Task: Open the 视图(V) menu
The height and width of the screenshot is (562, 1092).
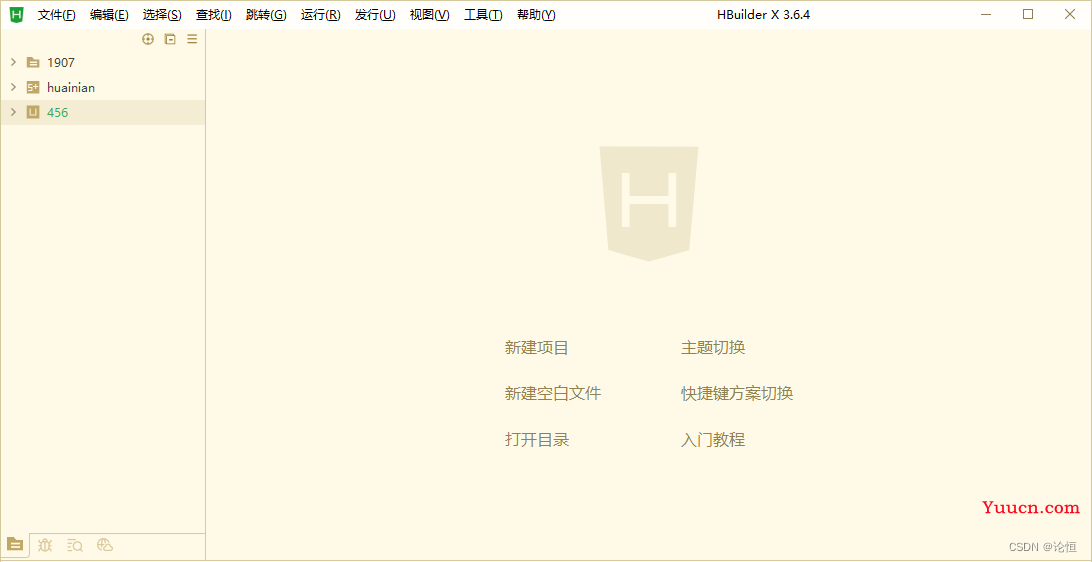Action: pyautogui.click(x=430, y=15)
